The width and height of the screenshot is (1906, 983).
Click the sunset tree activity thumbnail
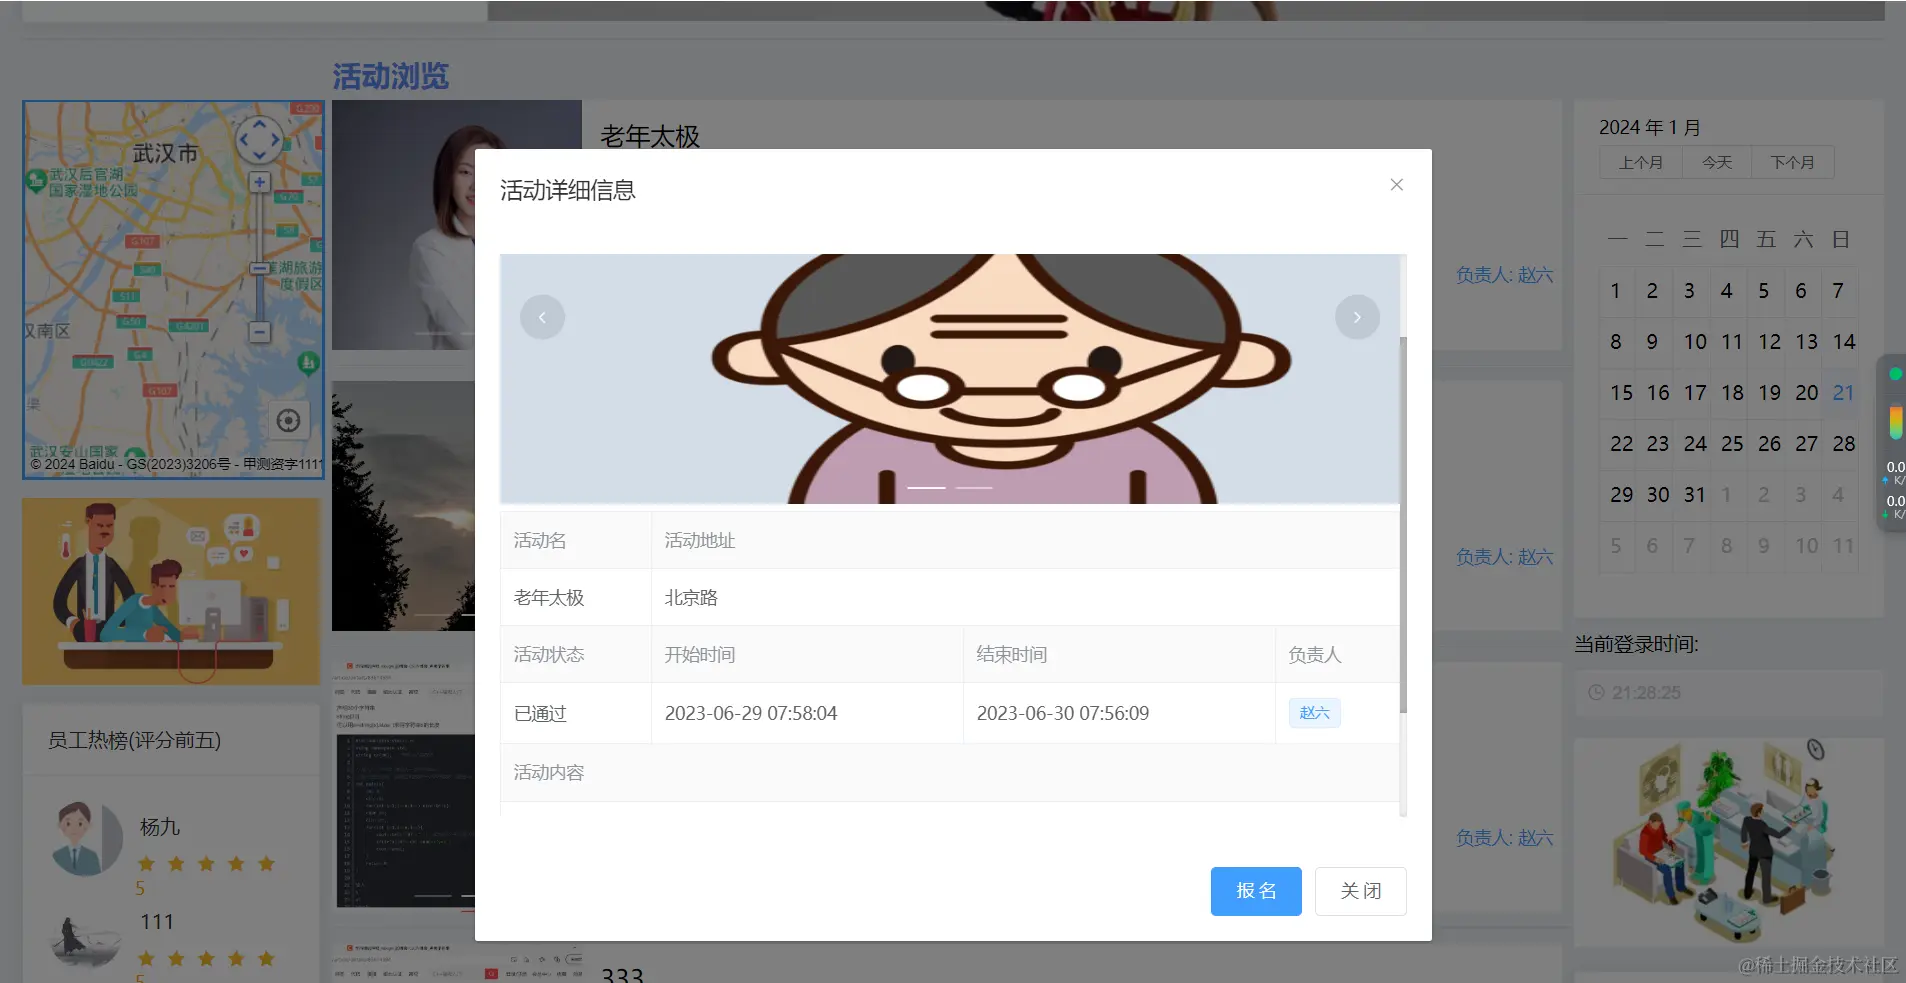point(403,506)
